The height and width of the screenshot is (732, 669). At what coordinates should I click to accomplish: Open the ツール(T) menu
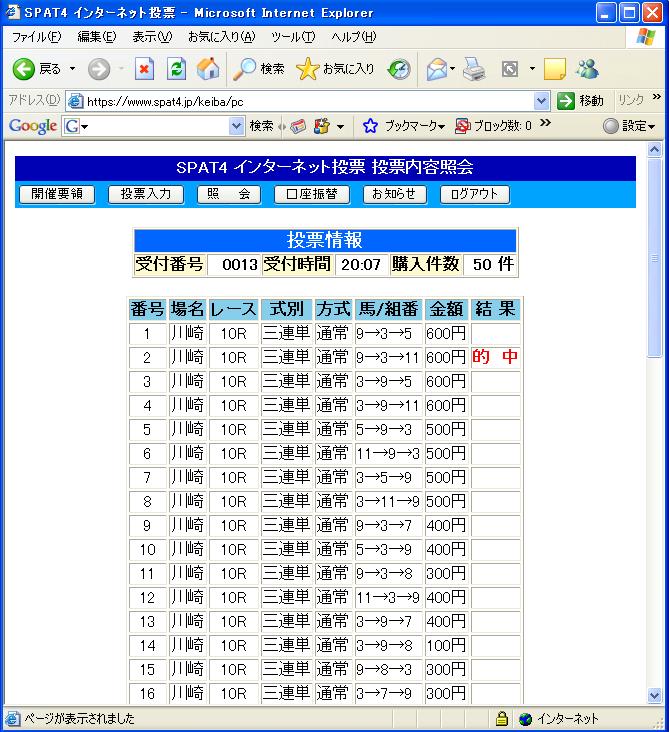[x=293, y=37]
